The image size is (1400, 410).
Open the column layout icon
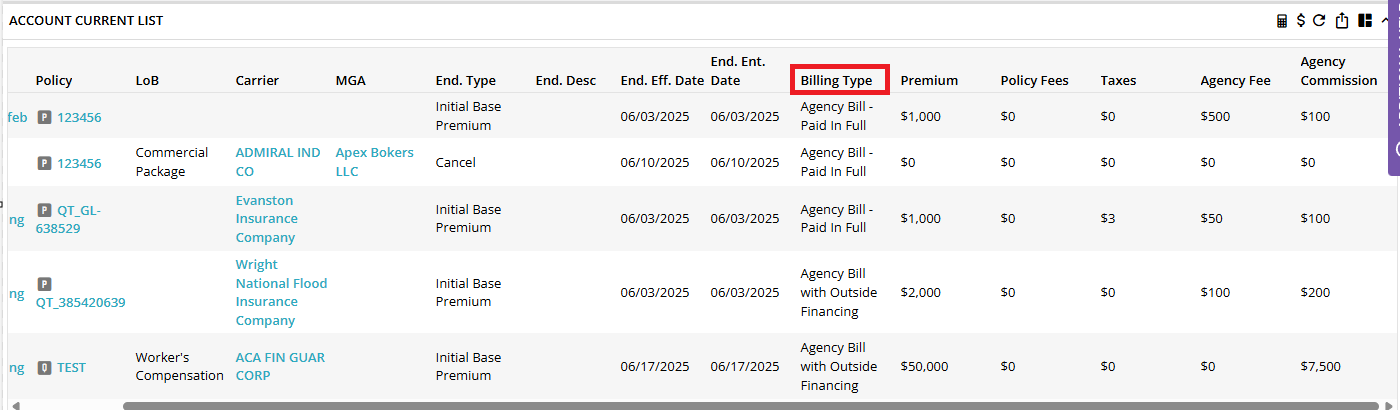coord(1365,21)
